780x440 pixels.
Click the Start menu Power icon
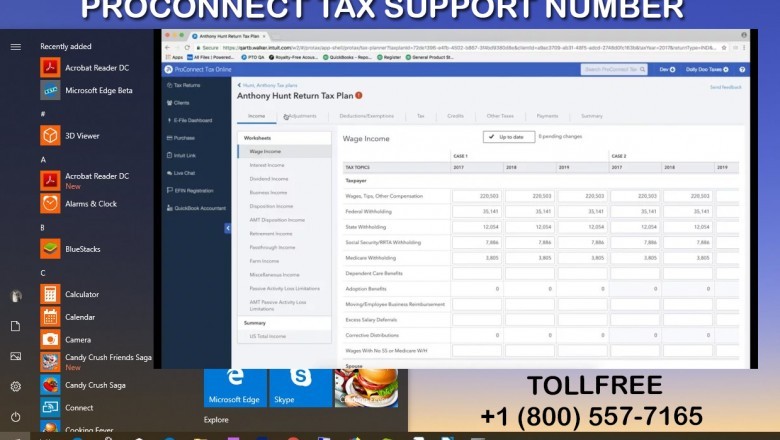tap(15, 416)
